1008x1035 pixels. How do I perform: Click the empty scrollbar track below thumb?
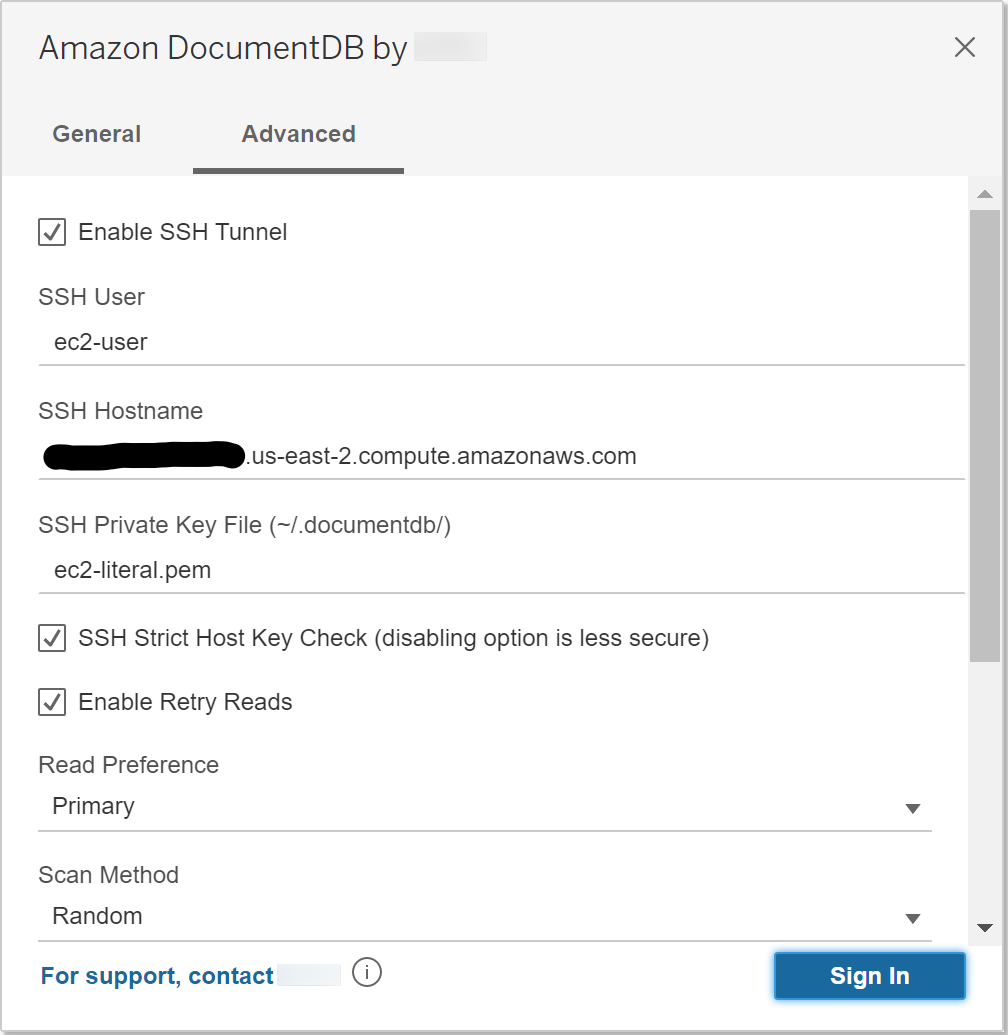984,790
